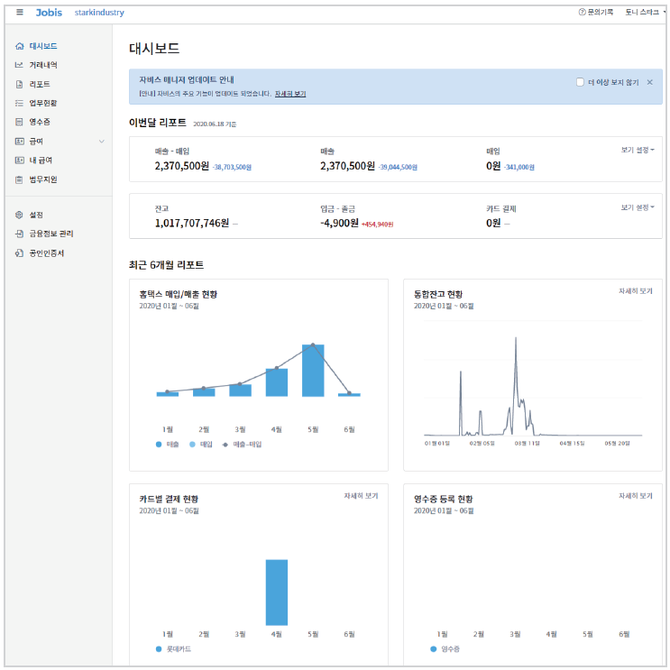This screenshot has height=670, width=670.
Task: Click the 리포트 document icon
Action: tap(19, 84)
